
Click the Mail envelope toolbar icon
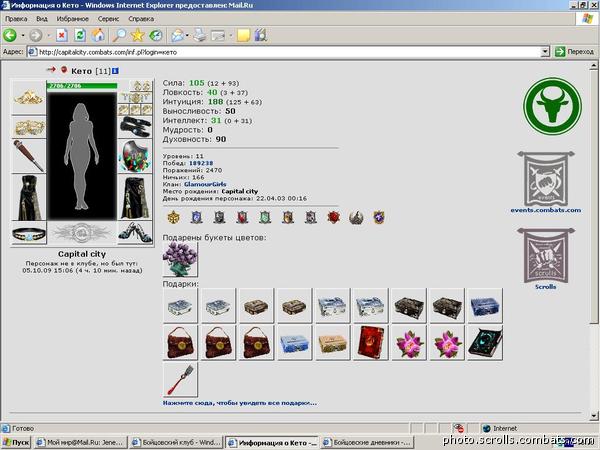(x=177, y=36)
